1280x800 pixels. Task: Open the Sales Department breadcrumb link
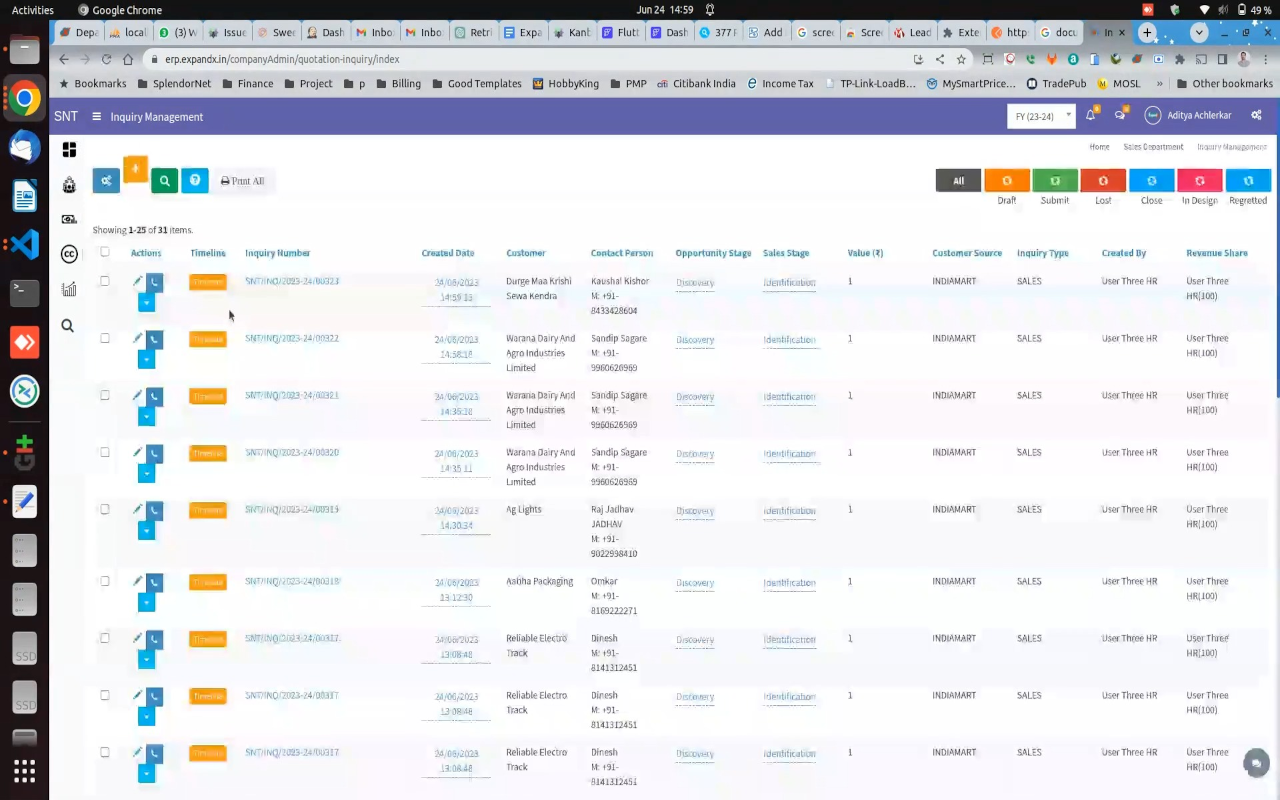[1153, 147]
